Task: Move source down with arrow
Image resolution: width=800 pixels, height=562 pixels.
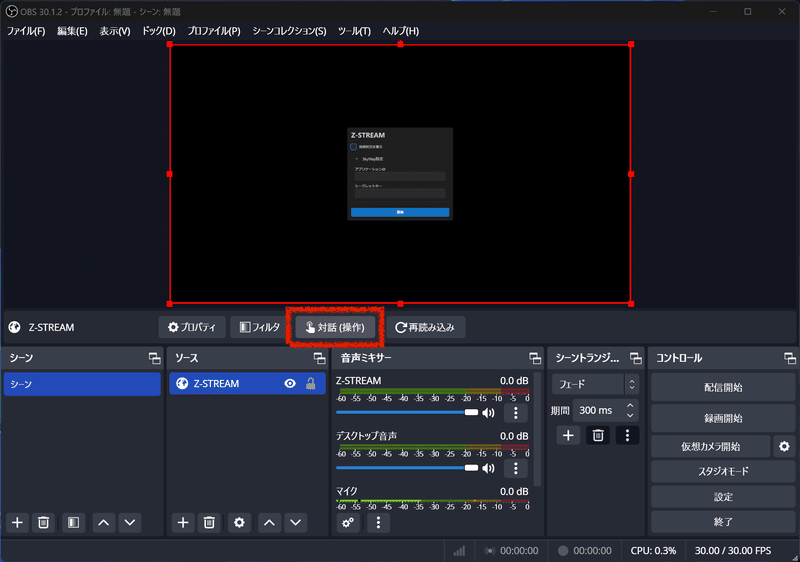Action: (295, 523)
